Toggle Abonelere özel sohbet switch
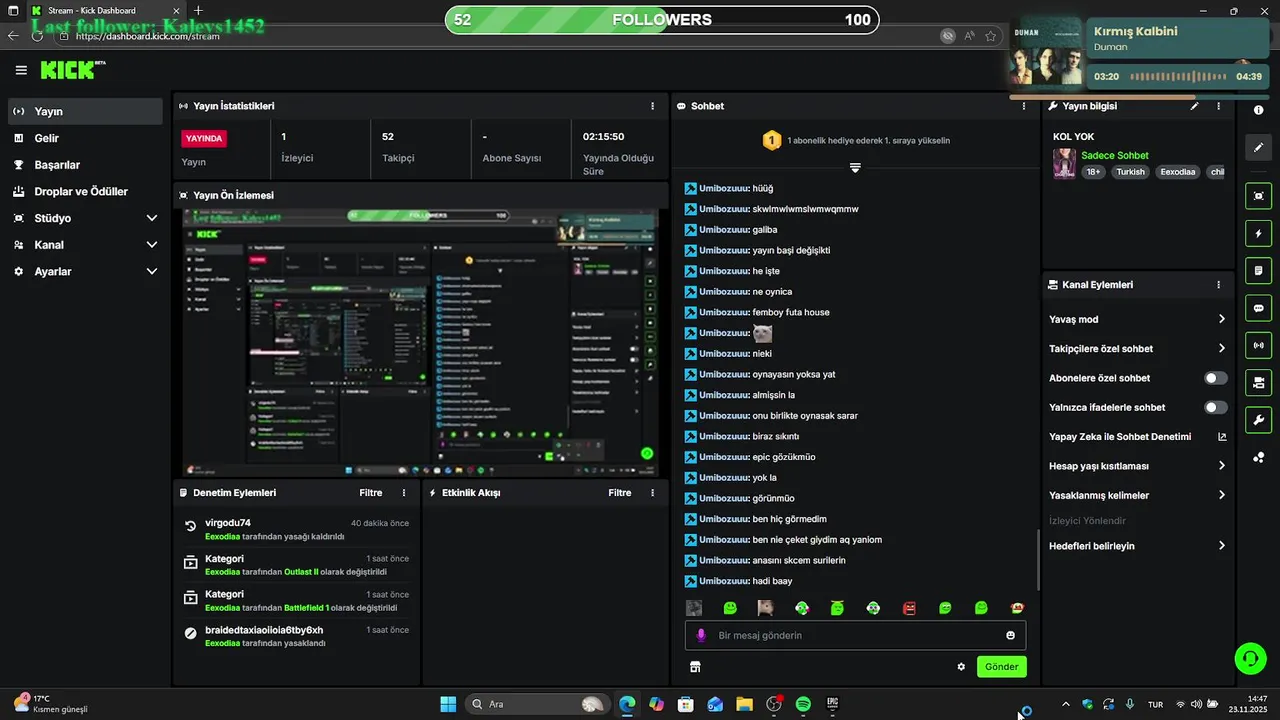This screenshot has width=1280, height=720. click(1216, 378)
